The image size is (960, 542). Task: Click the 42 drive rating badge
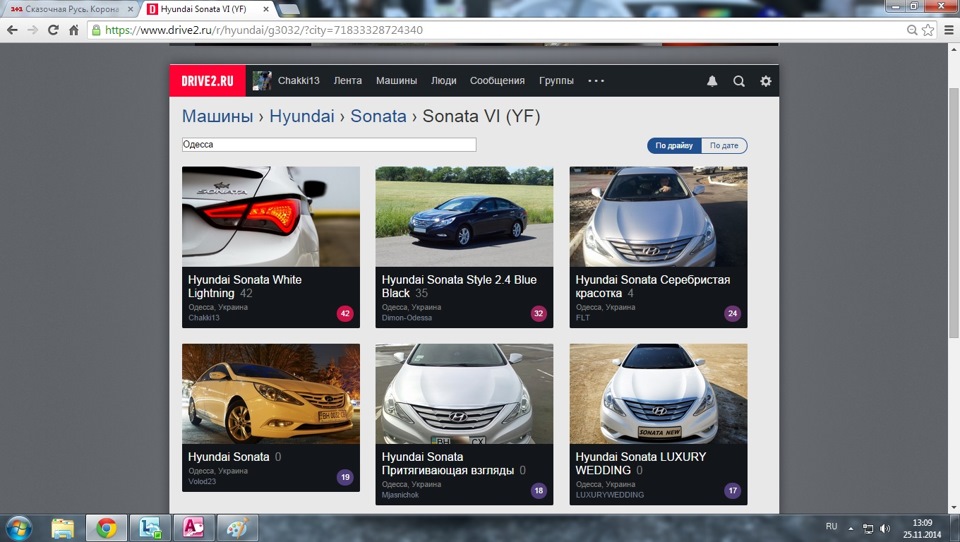point(345,314)
